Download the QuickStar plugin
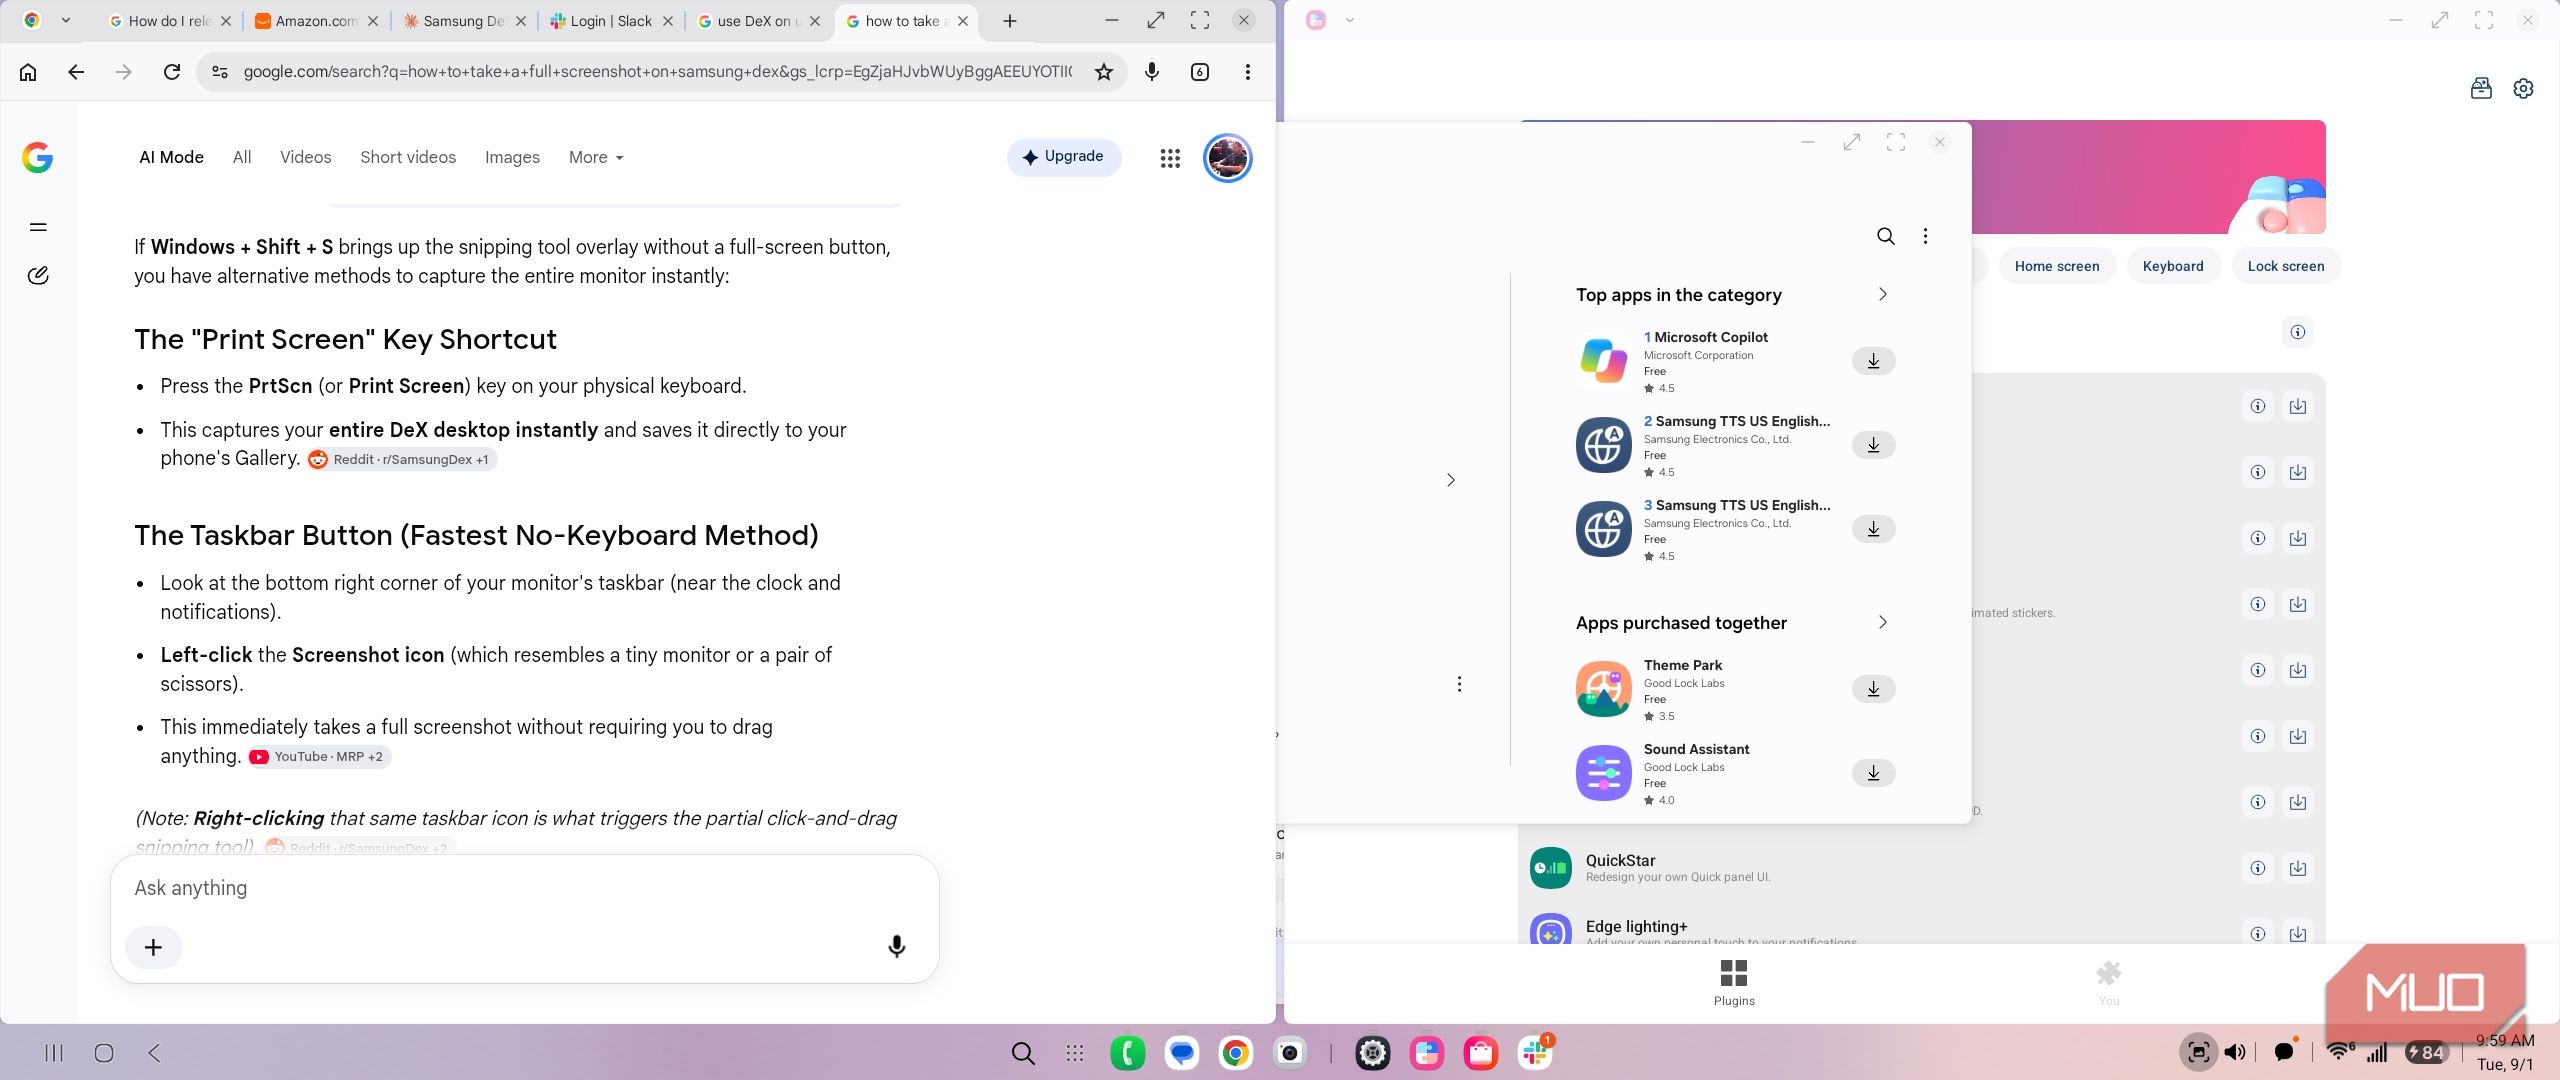Image resolution: width=2560 pixels, height=1080 pixels. pos(2298,868)
